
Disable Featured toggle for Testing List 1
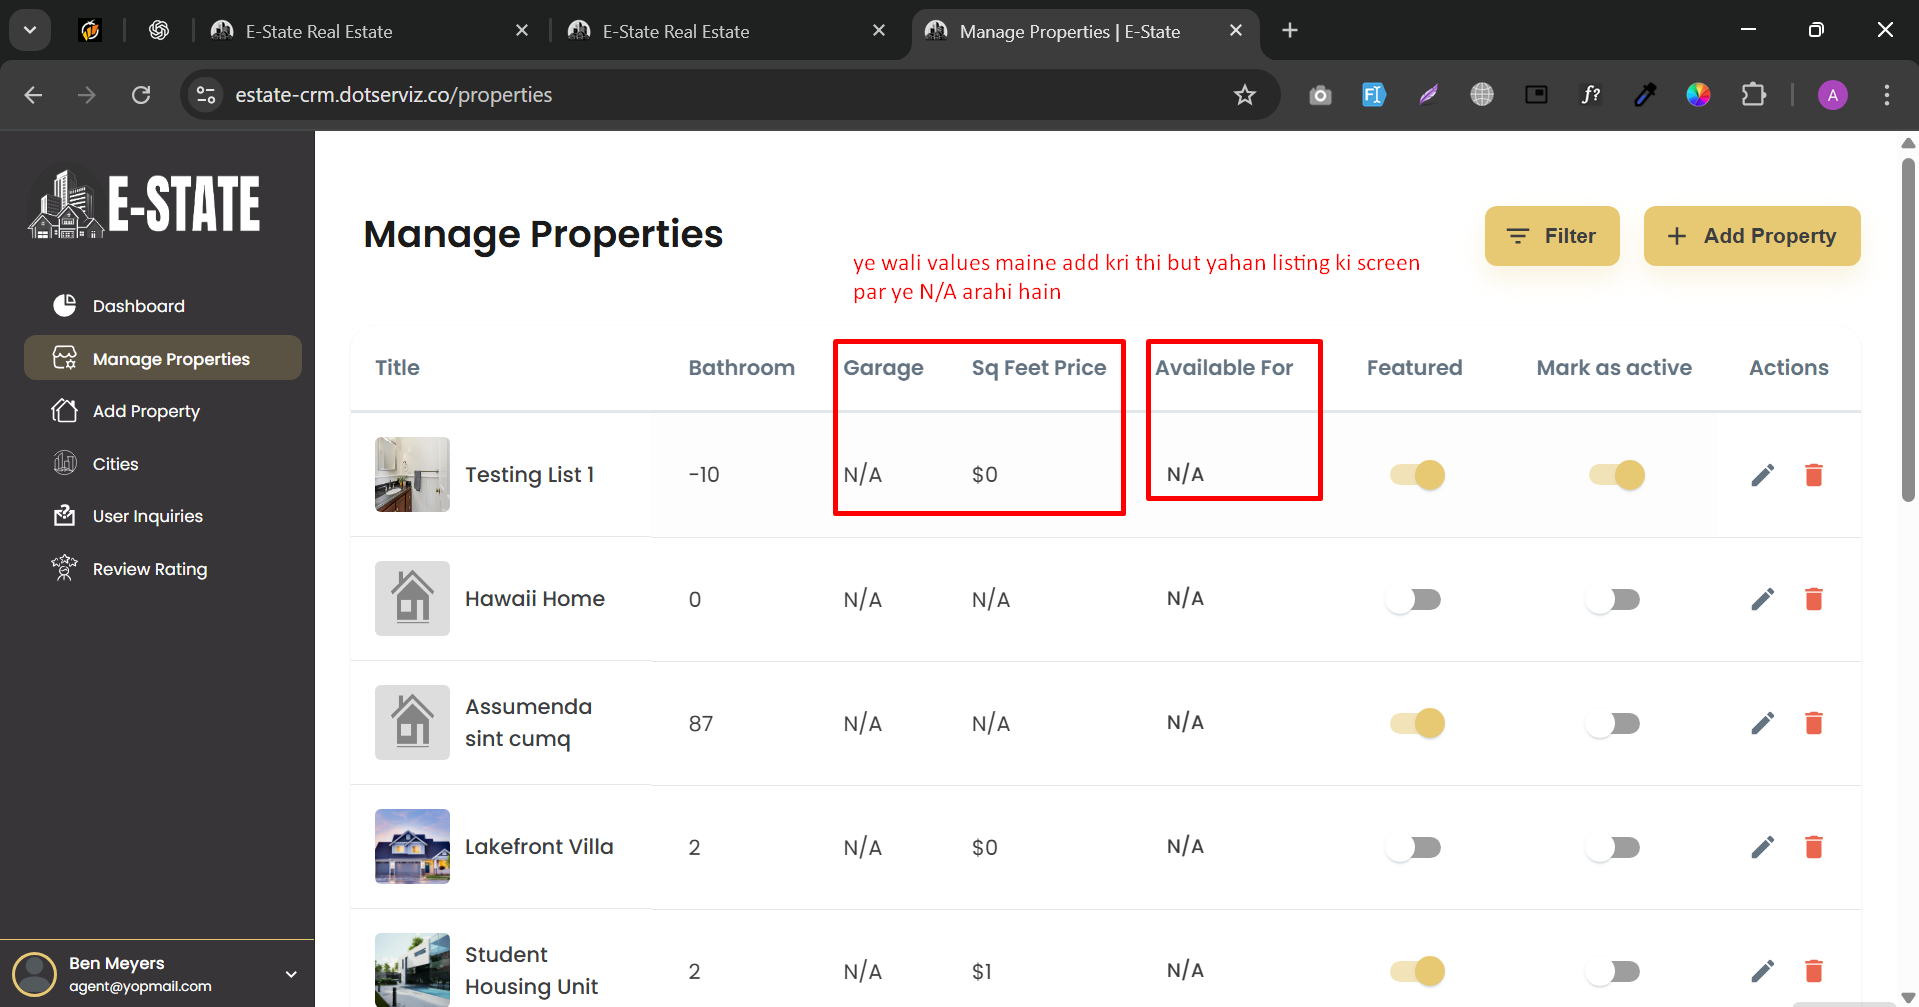pyautogui.click(x=1417, y=475)
